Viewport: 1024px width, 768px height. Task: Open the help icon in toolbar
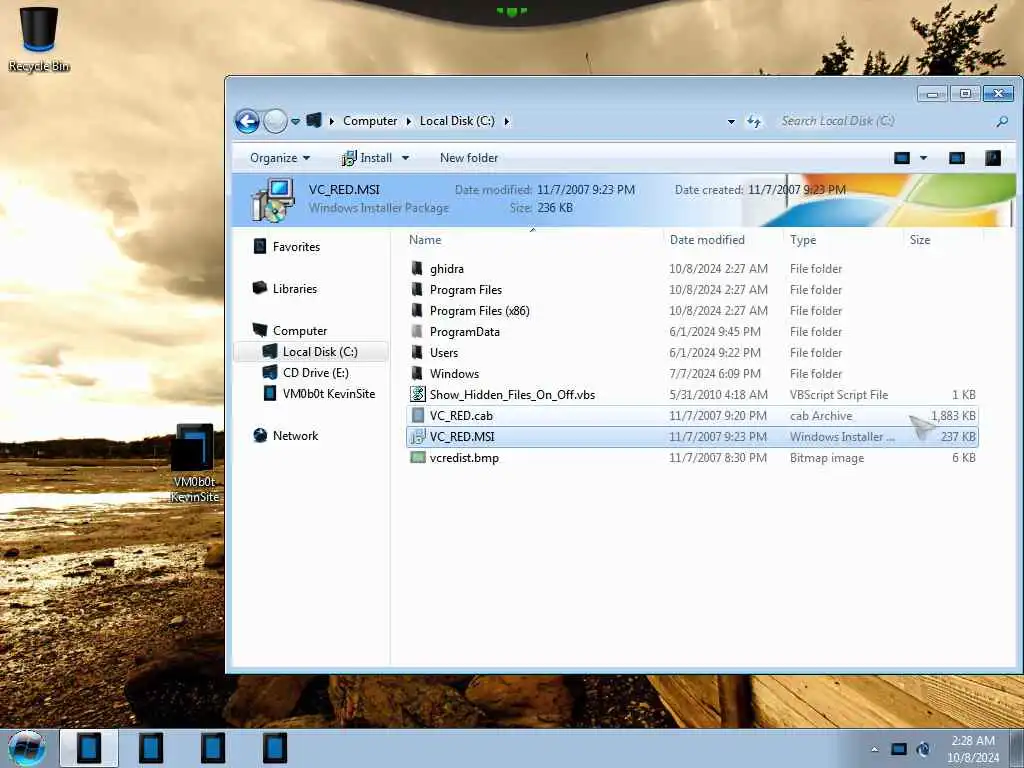coord(993,158)
